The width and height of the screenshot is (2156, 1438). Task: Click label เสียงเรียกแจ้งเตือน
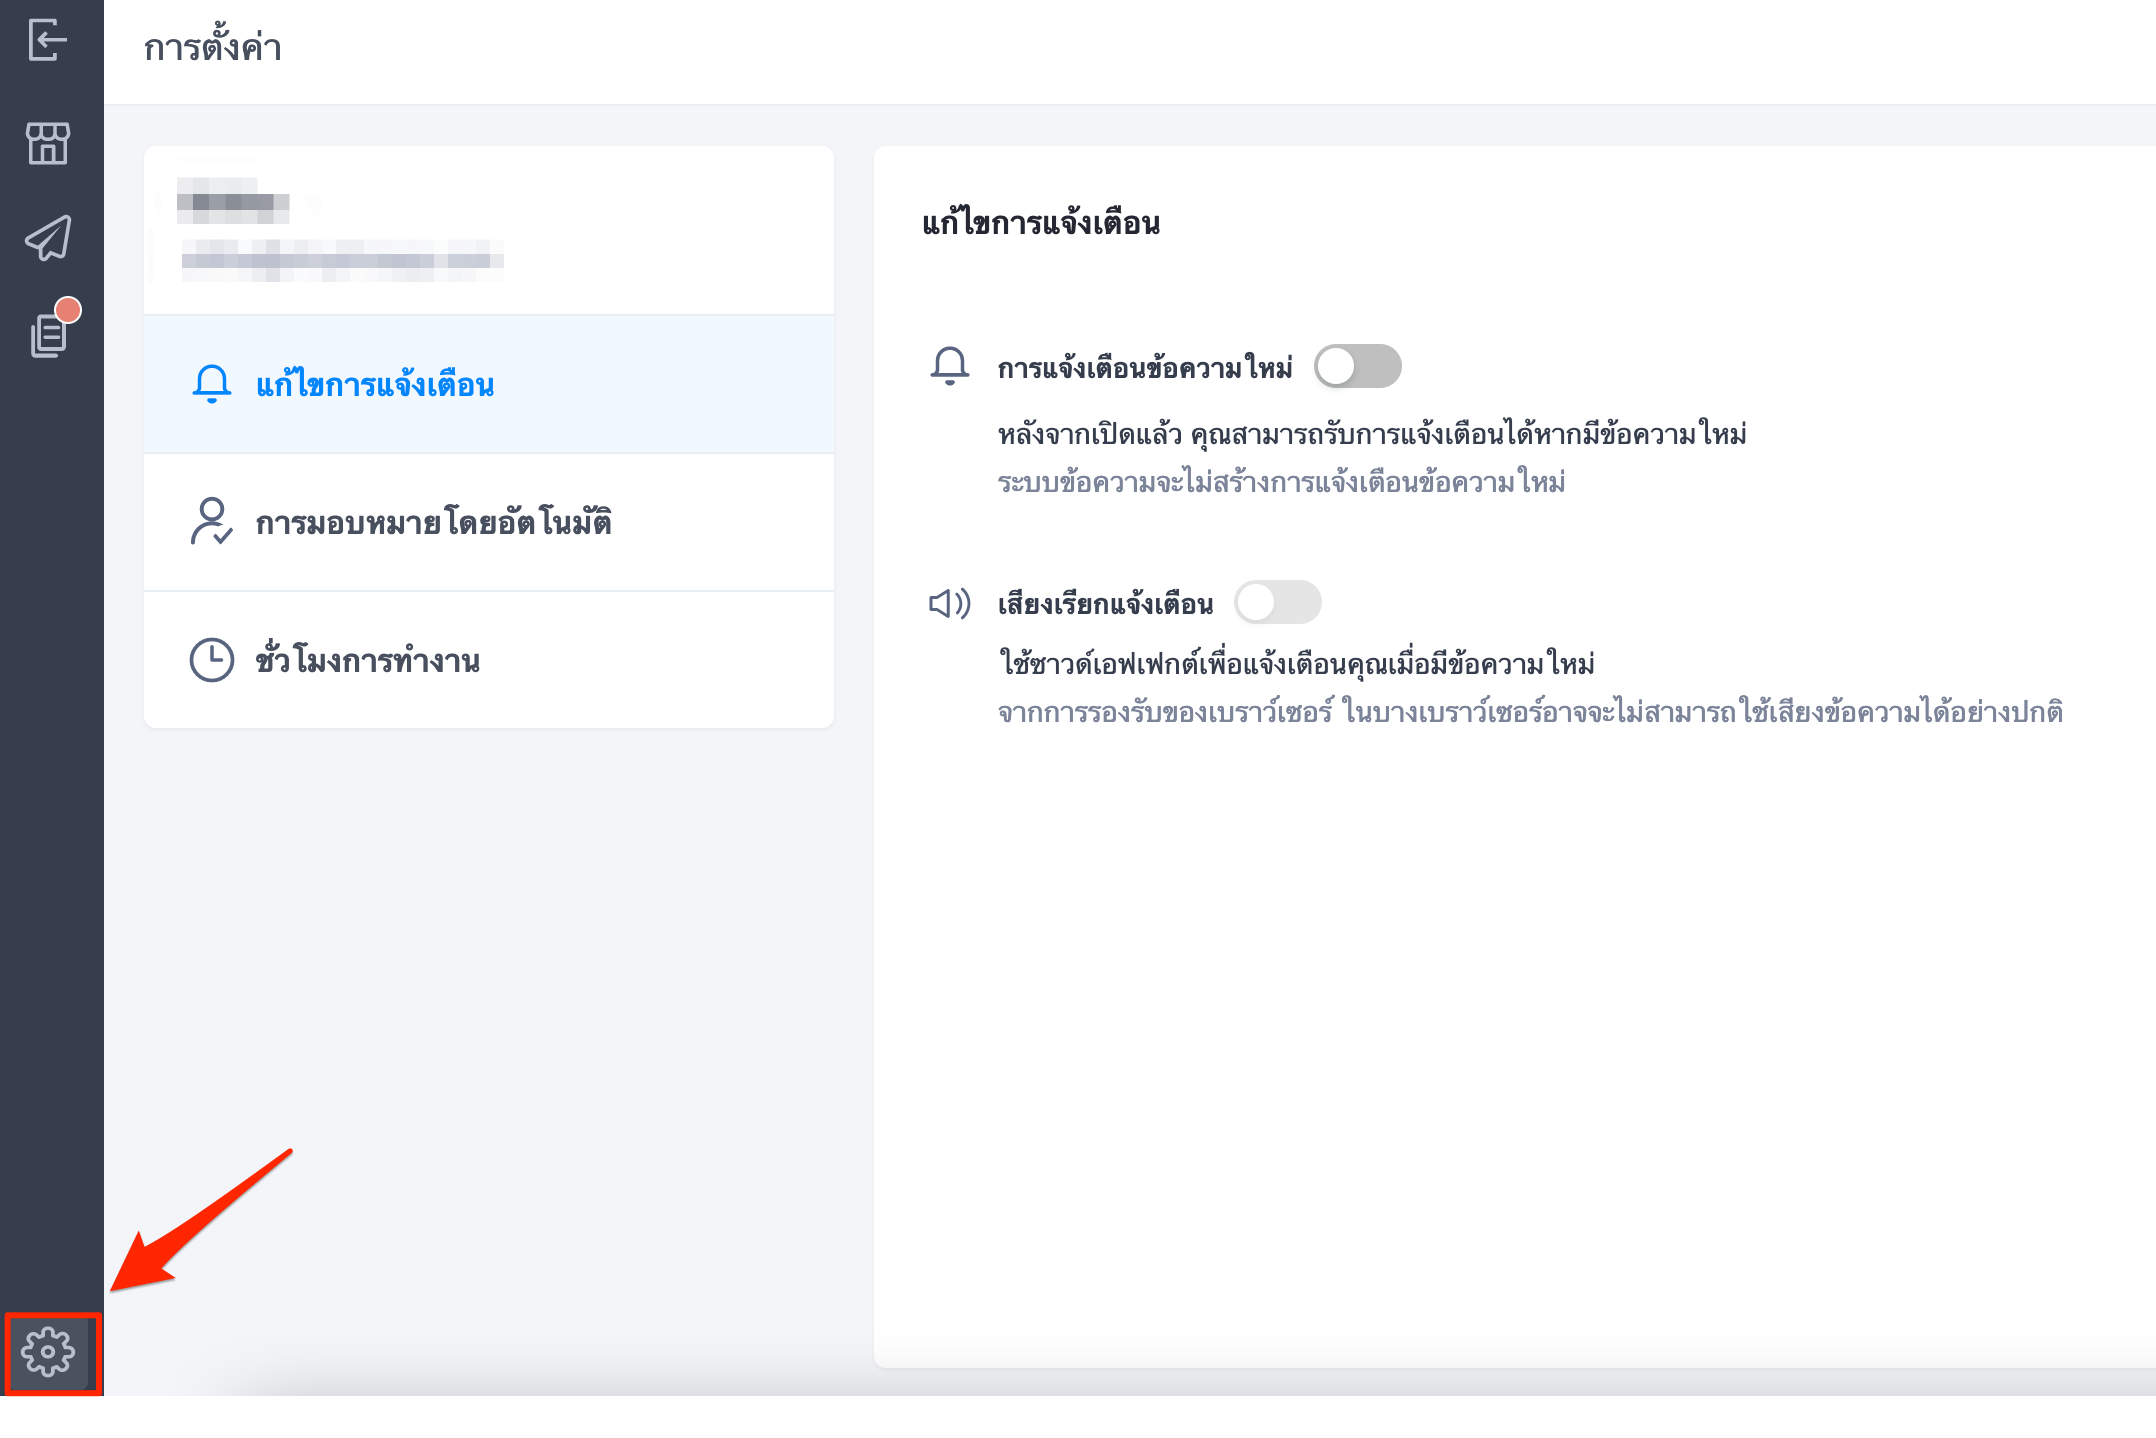coord(1105,603)
